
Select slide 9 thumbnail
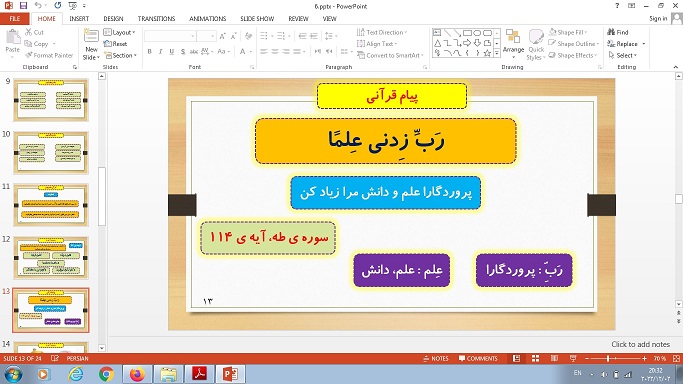51,100
